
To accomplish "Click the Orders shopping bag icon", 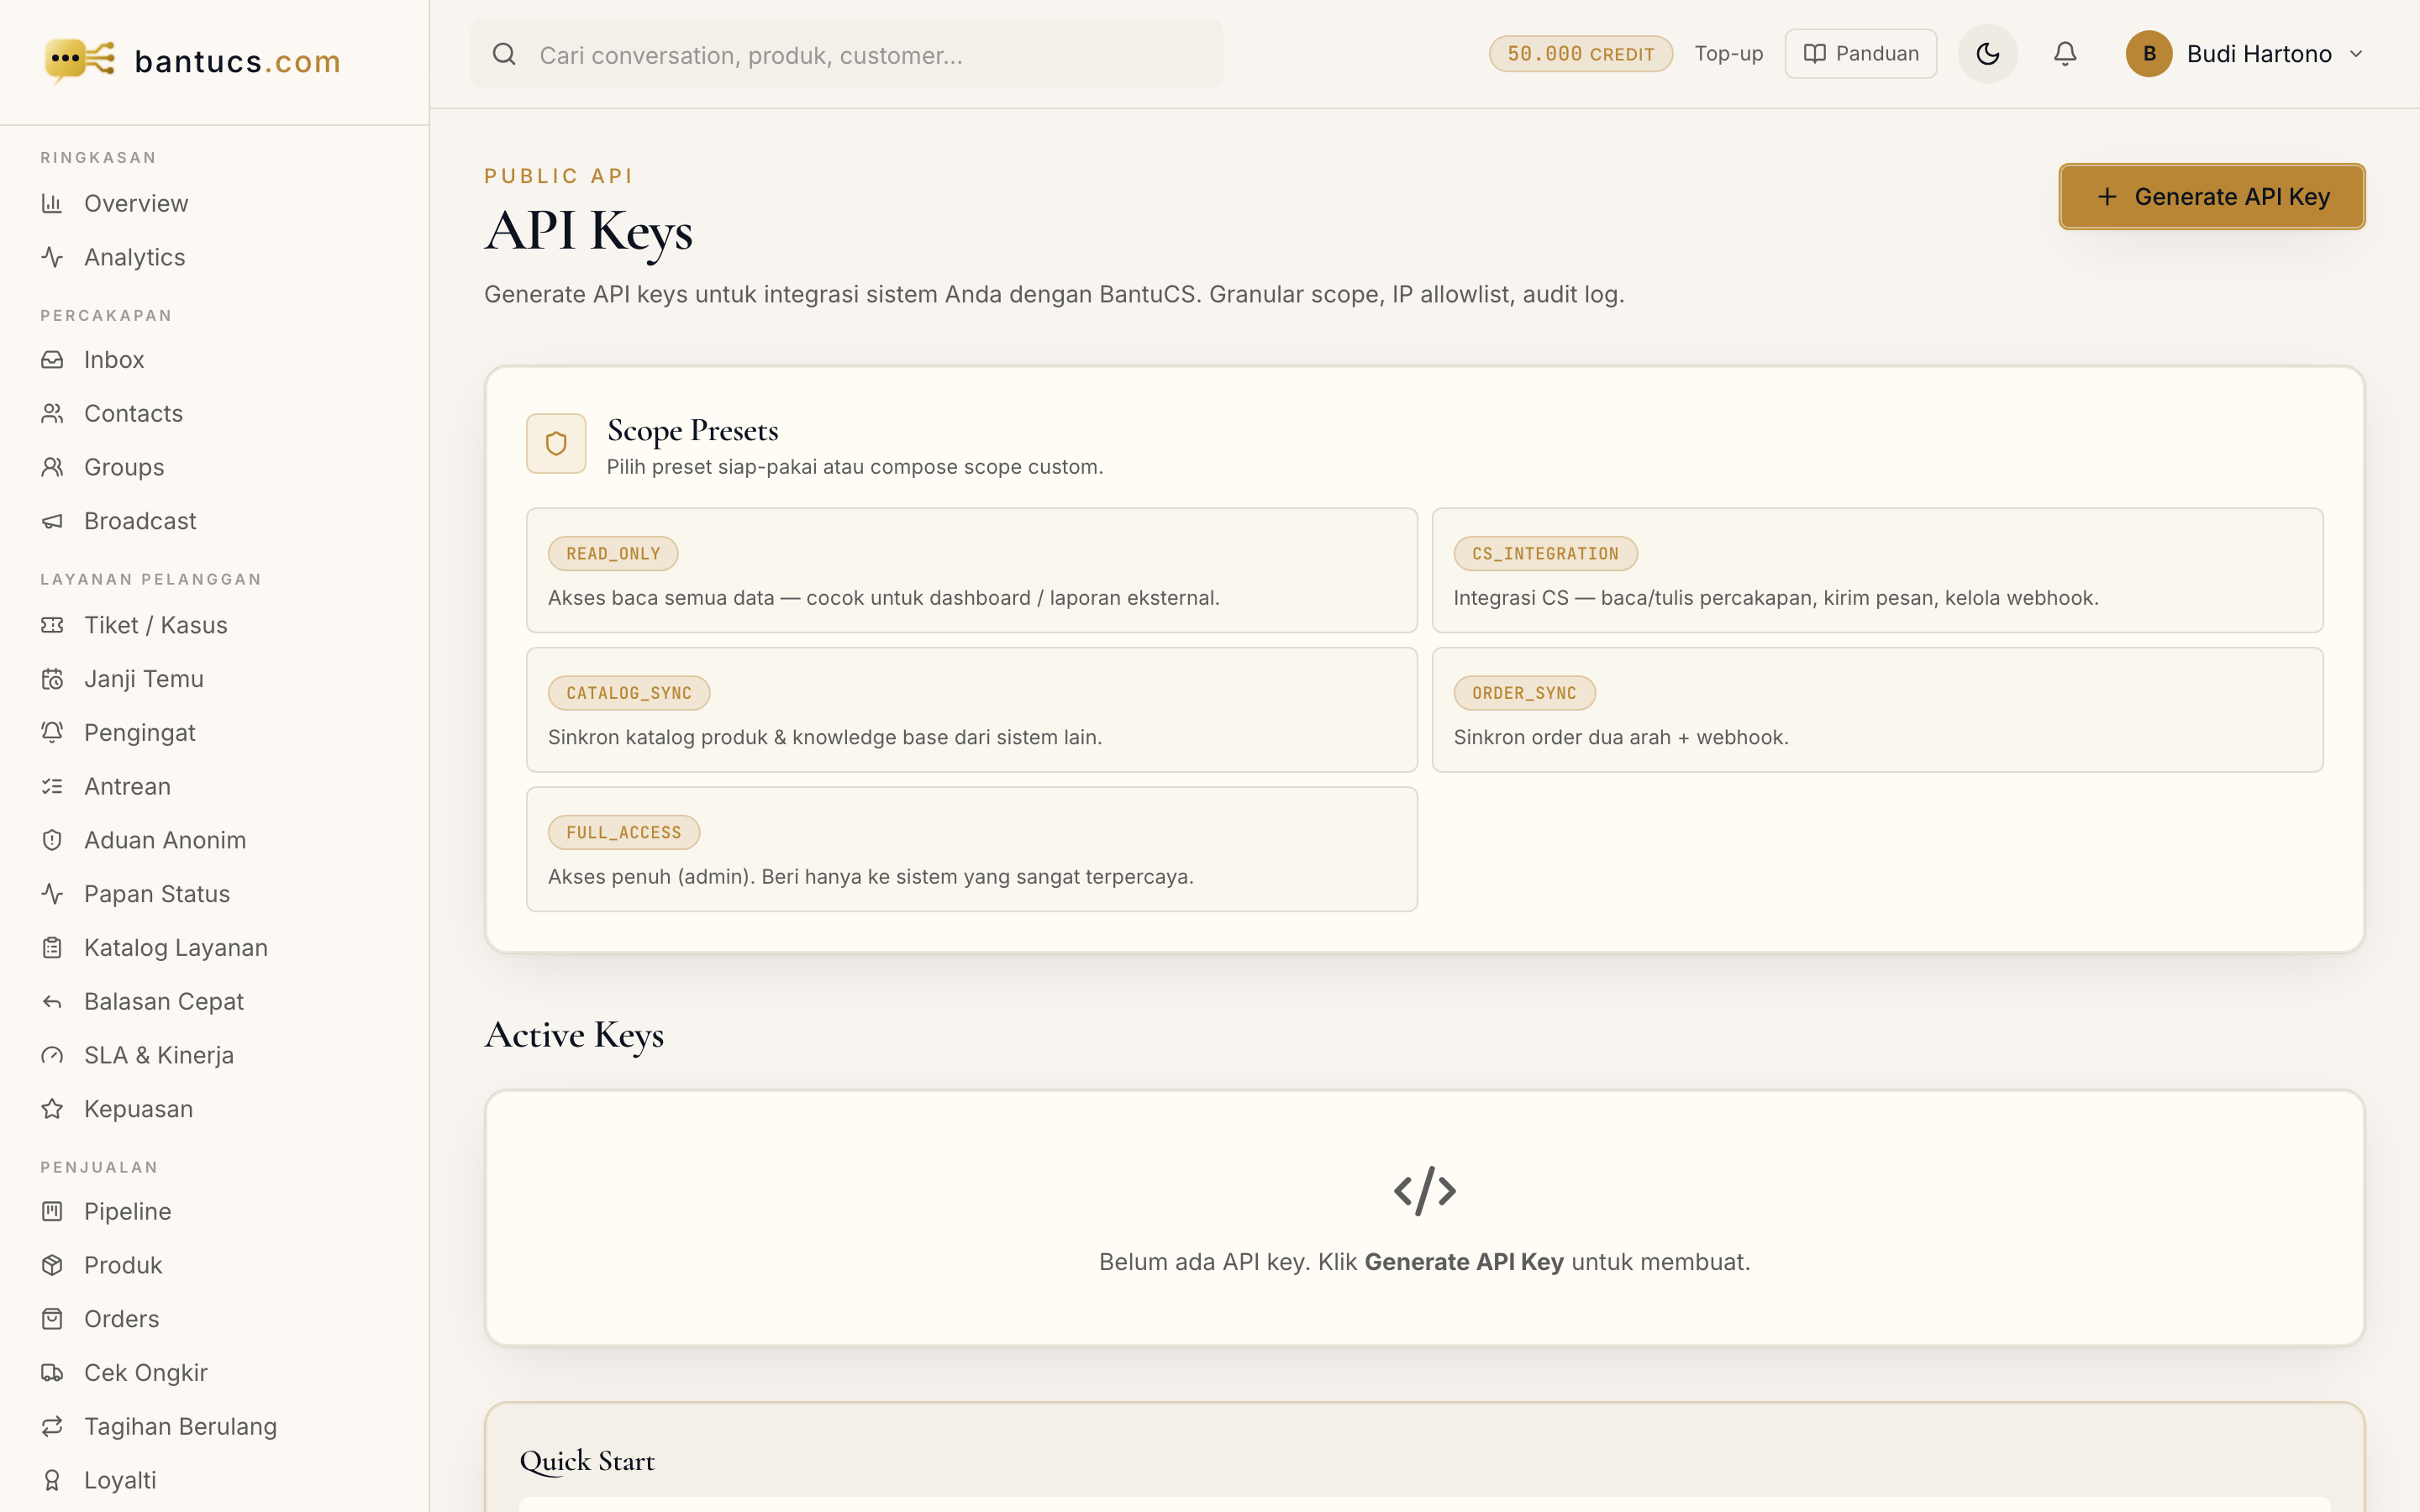I will 52,1319.
